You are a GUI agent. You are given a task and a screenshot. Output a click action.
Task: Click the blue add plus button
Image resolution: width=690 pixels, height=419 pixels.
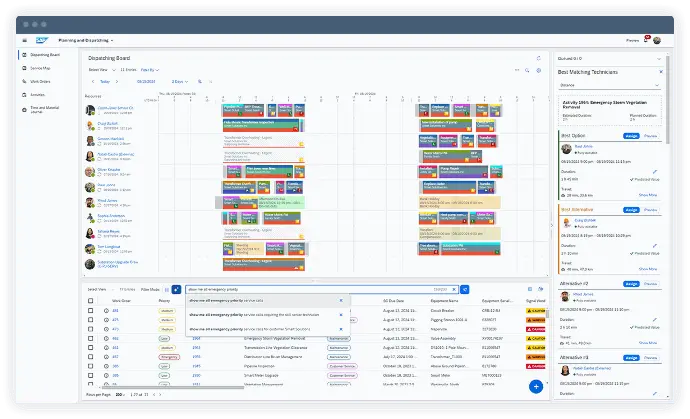(536, 386)
